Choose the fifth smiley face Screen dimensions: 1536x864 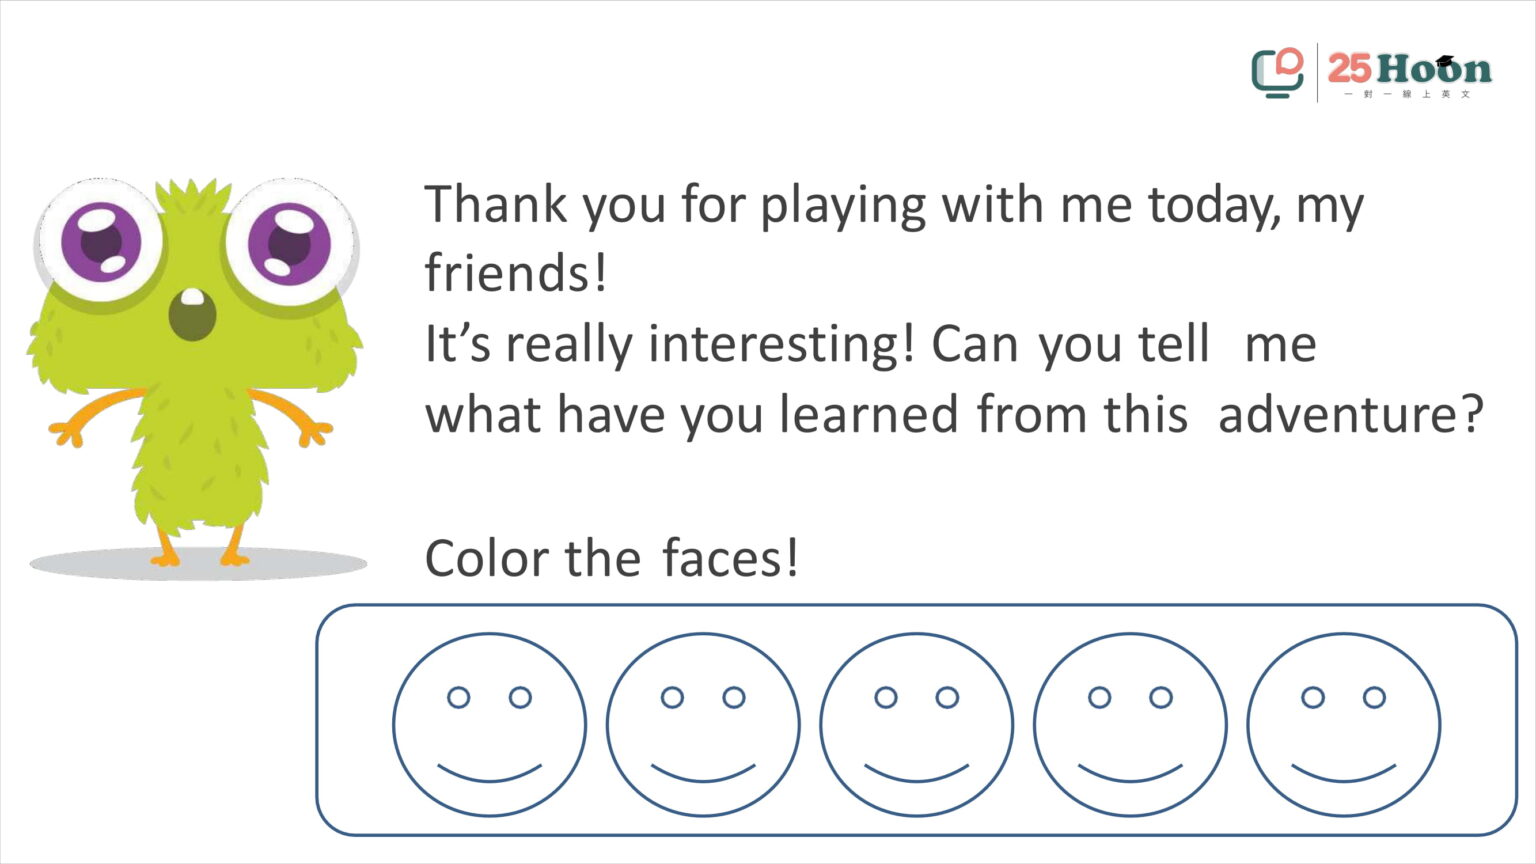point(1344,725)
